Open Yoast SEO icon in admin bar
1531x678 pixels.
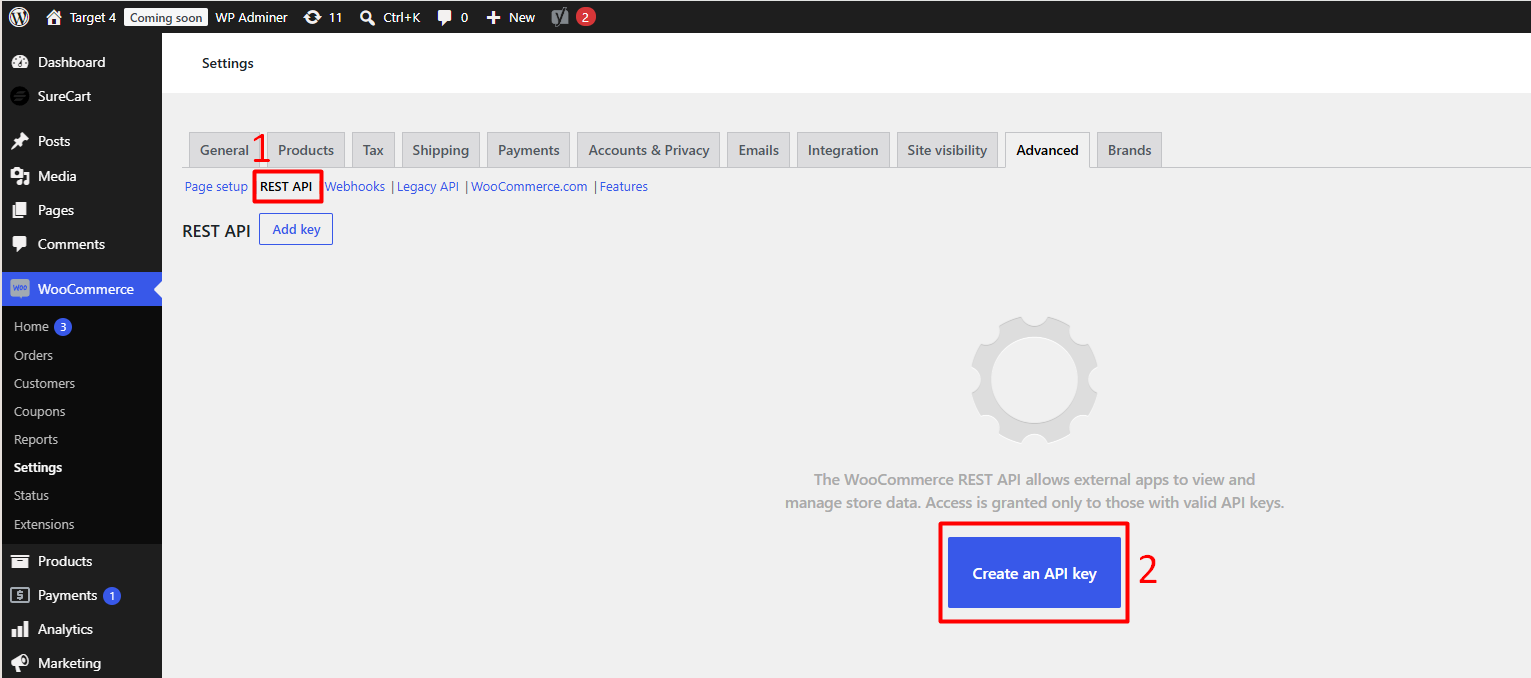pyautogui.click(x=560, y=17)
